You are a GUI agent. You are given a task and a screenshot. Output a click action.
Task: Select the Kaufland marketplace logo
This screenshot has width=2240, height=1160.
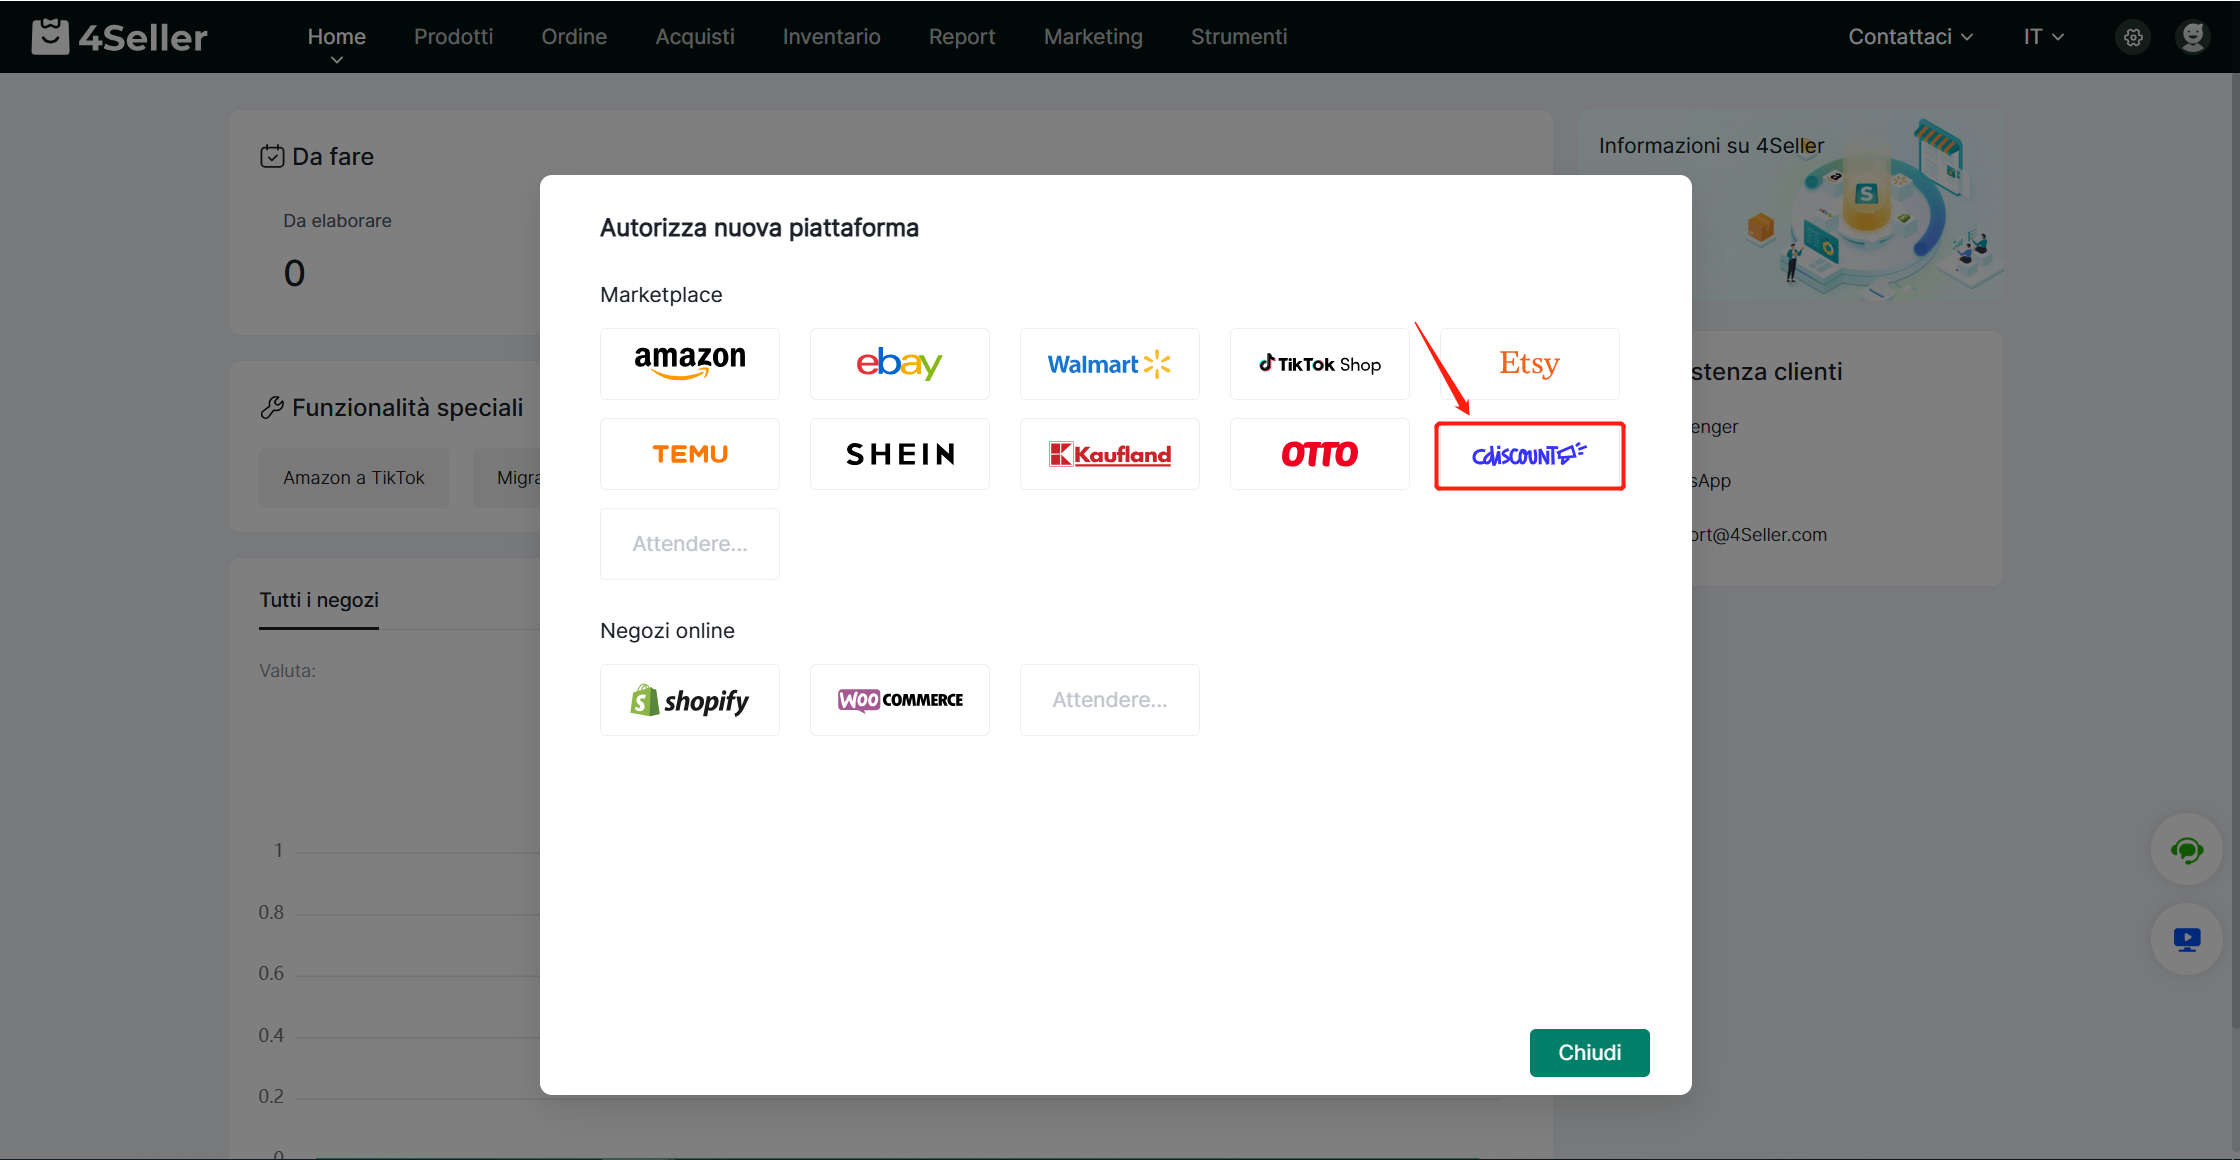(1109, 454)
